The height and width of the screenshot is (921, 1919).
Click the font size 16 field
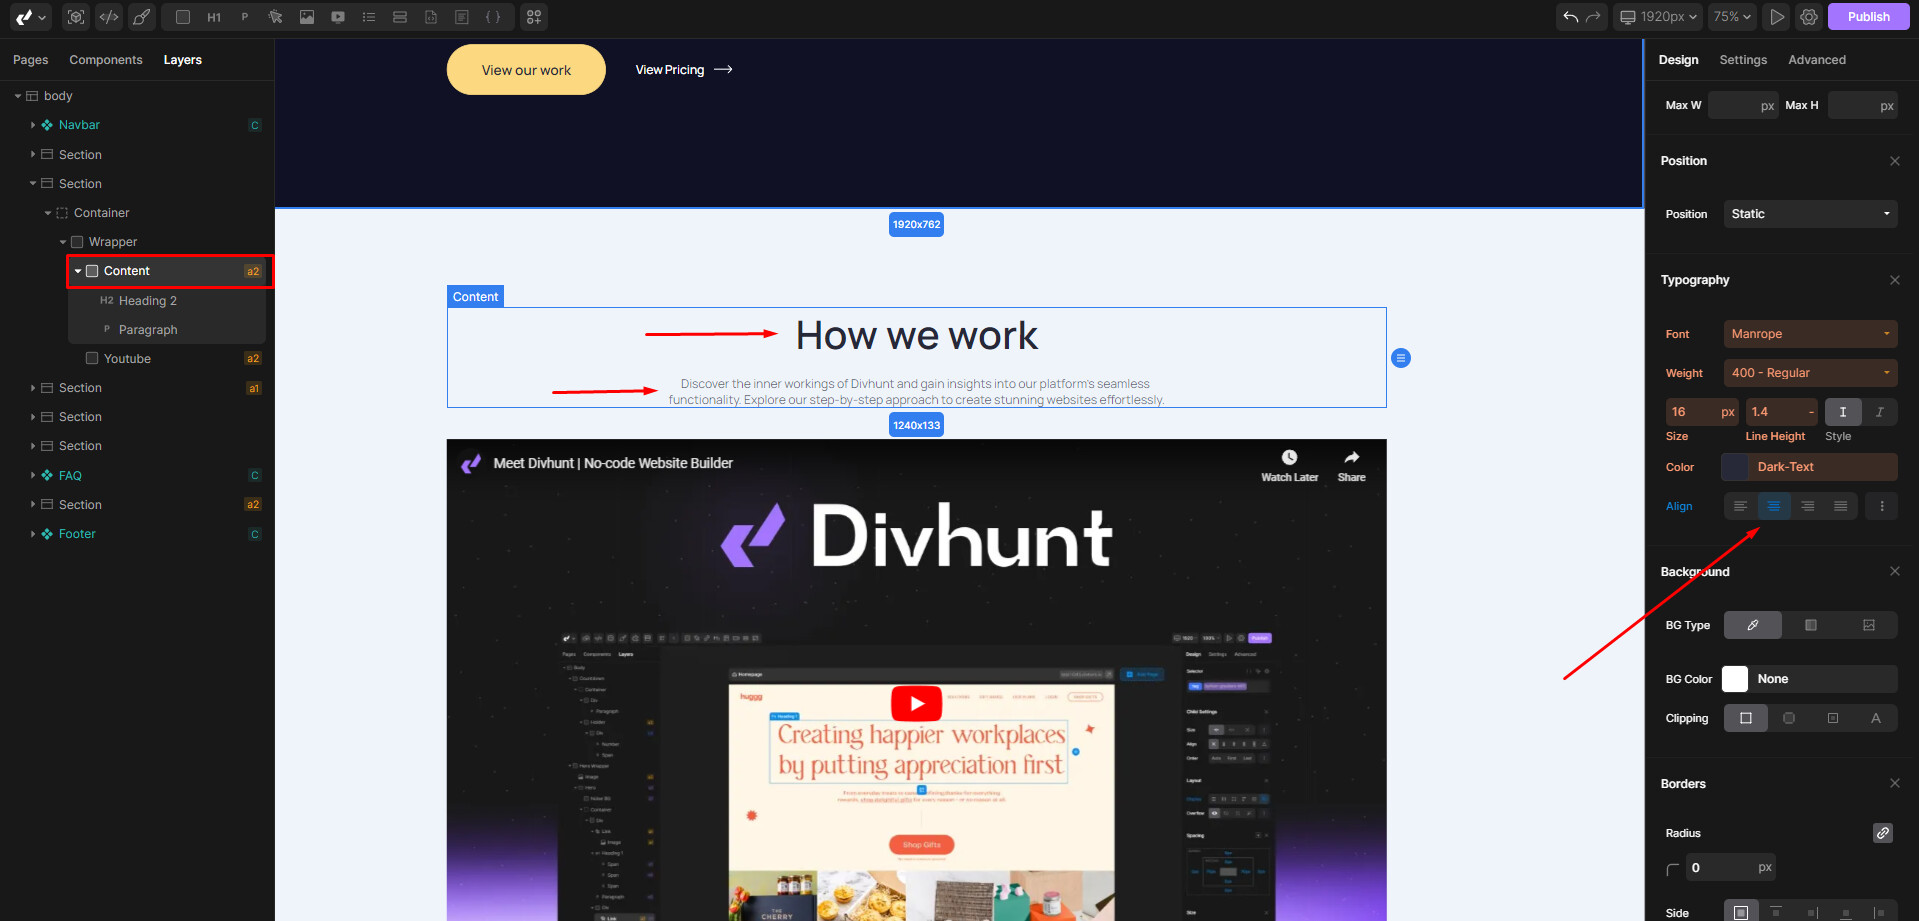[x=1702, y=412]
